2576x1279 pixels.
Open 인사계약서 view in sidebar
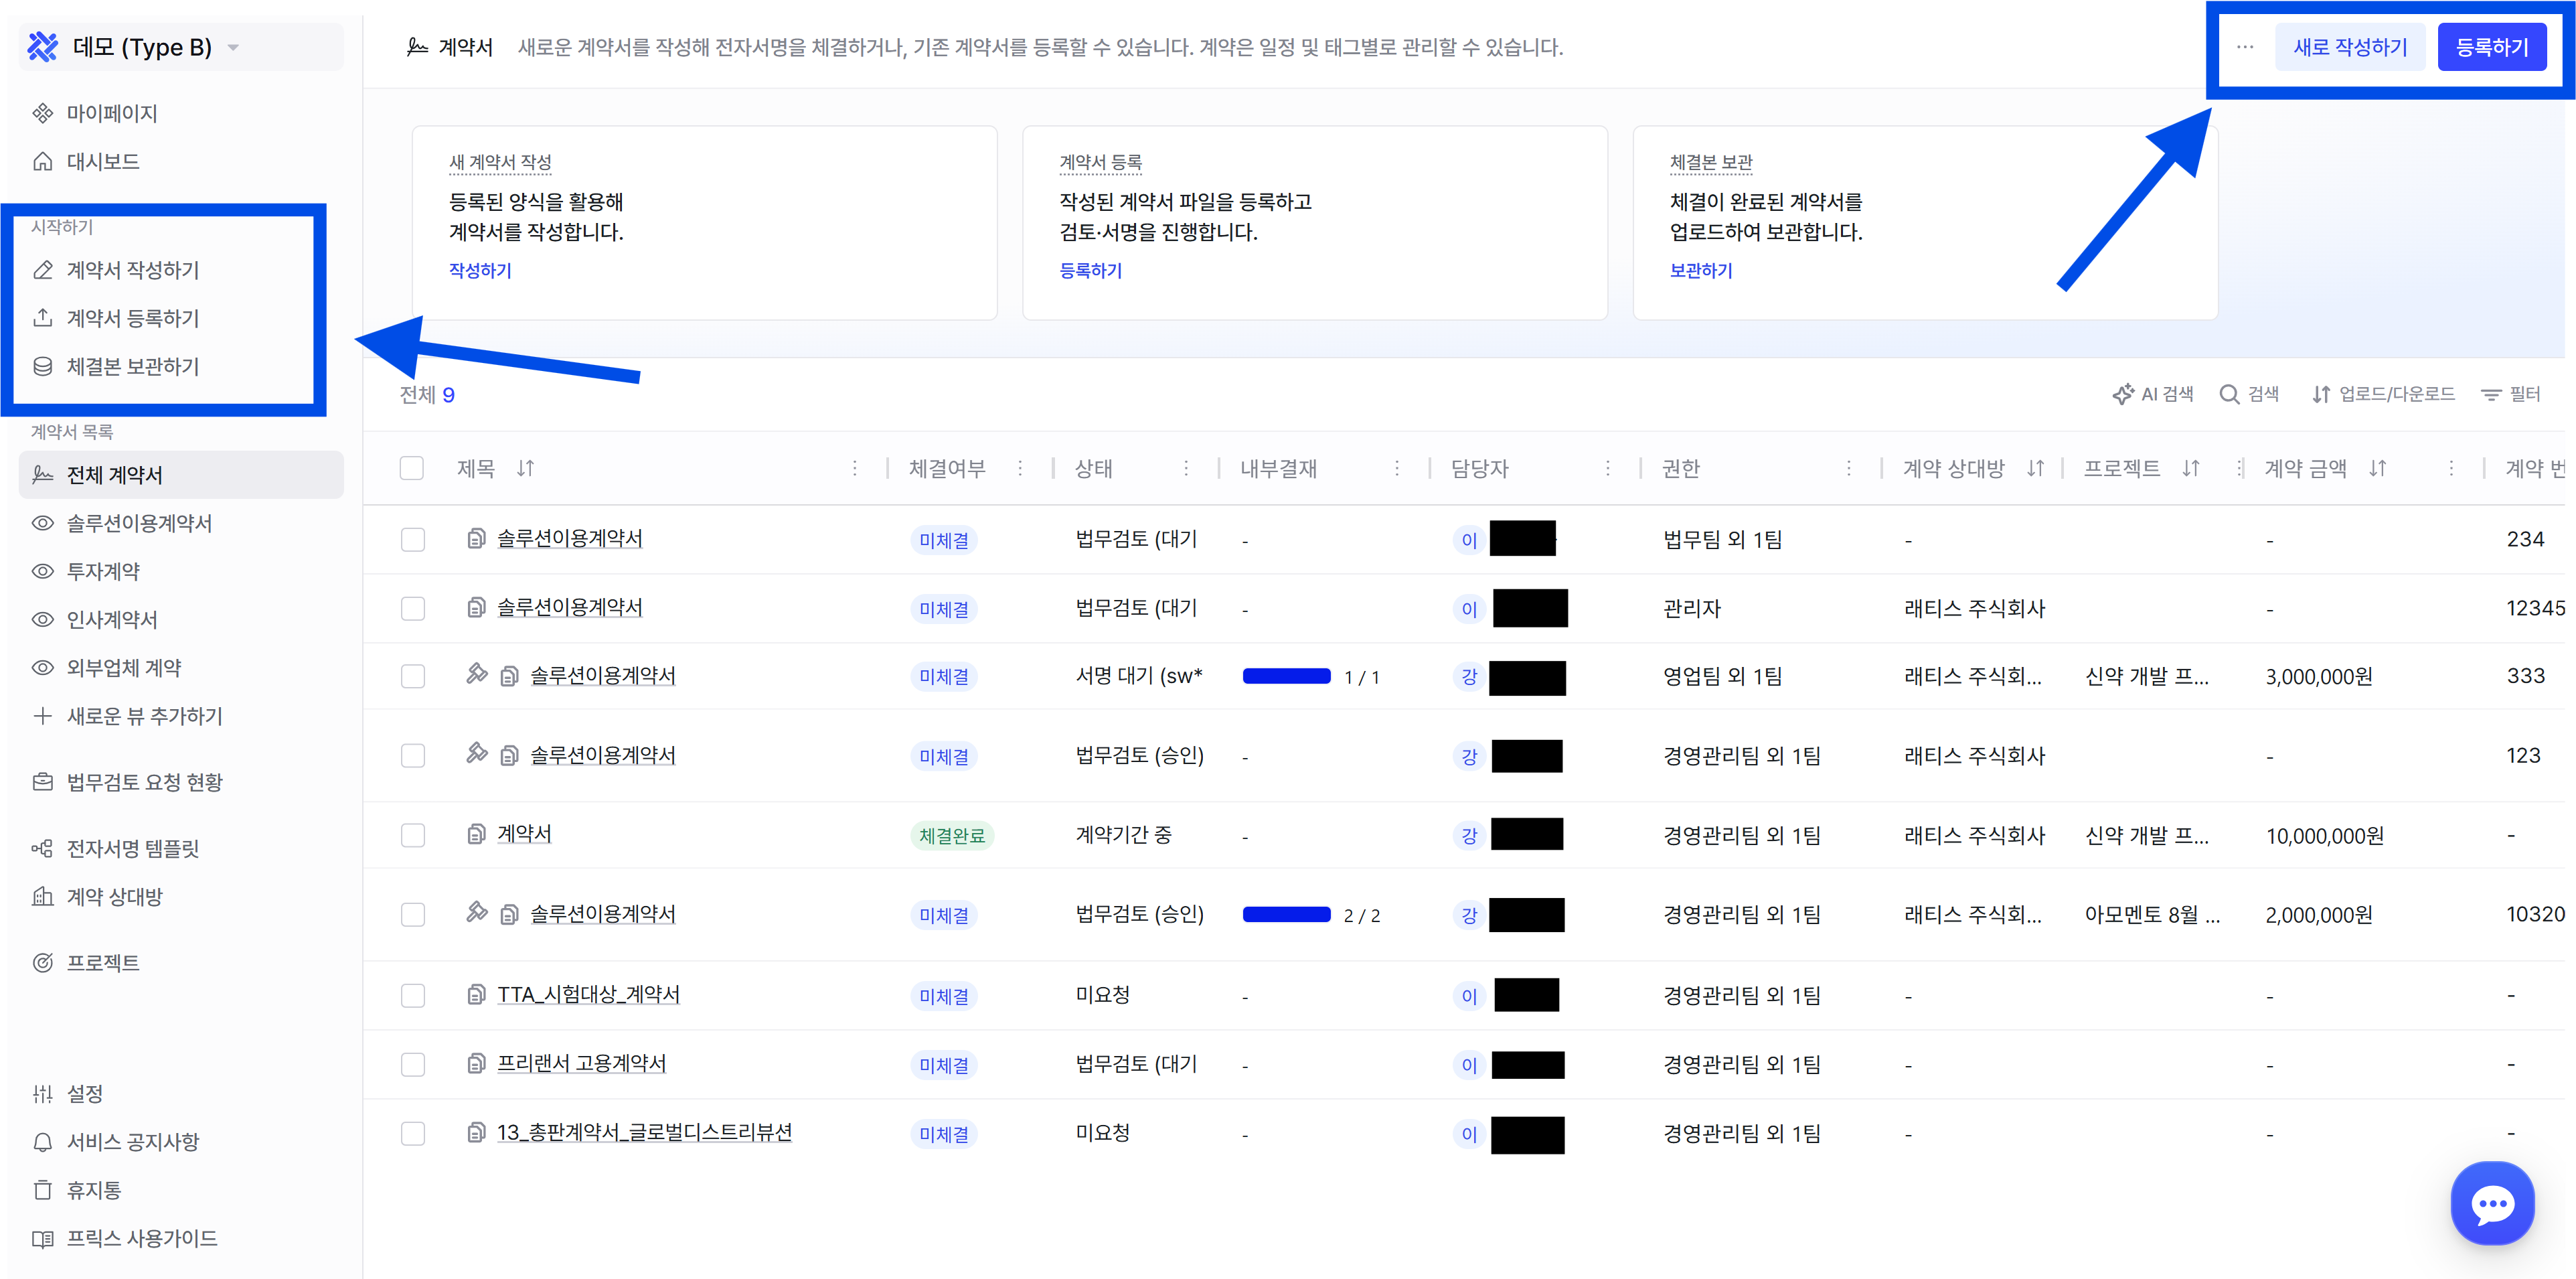(x=112, y=620)
